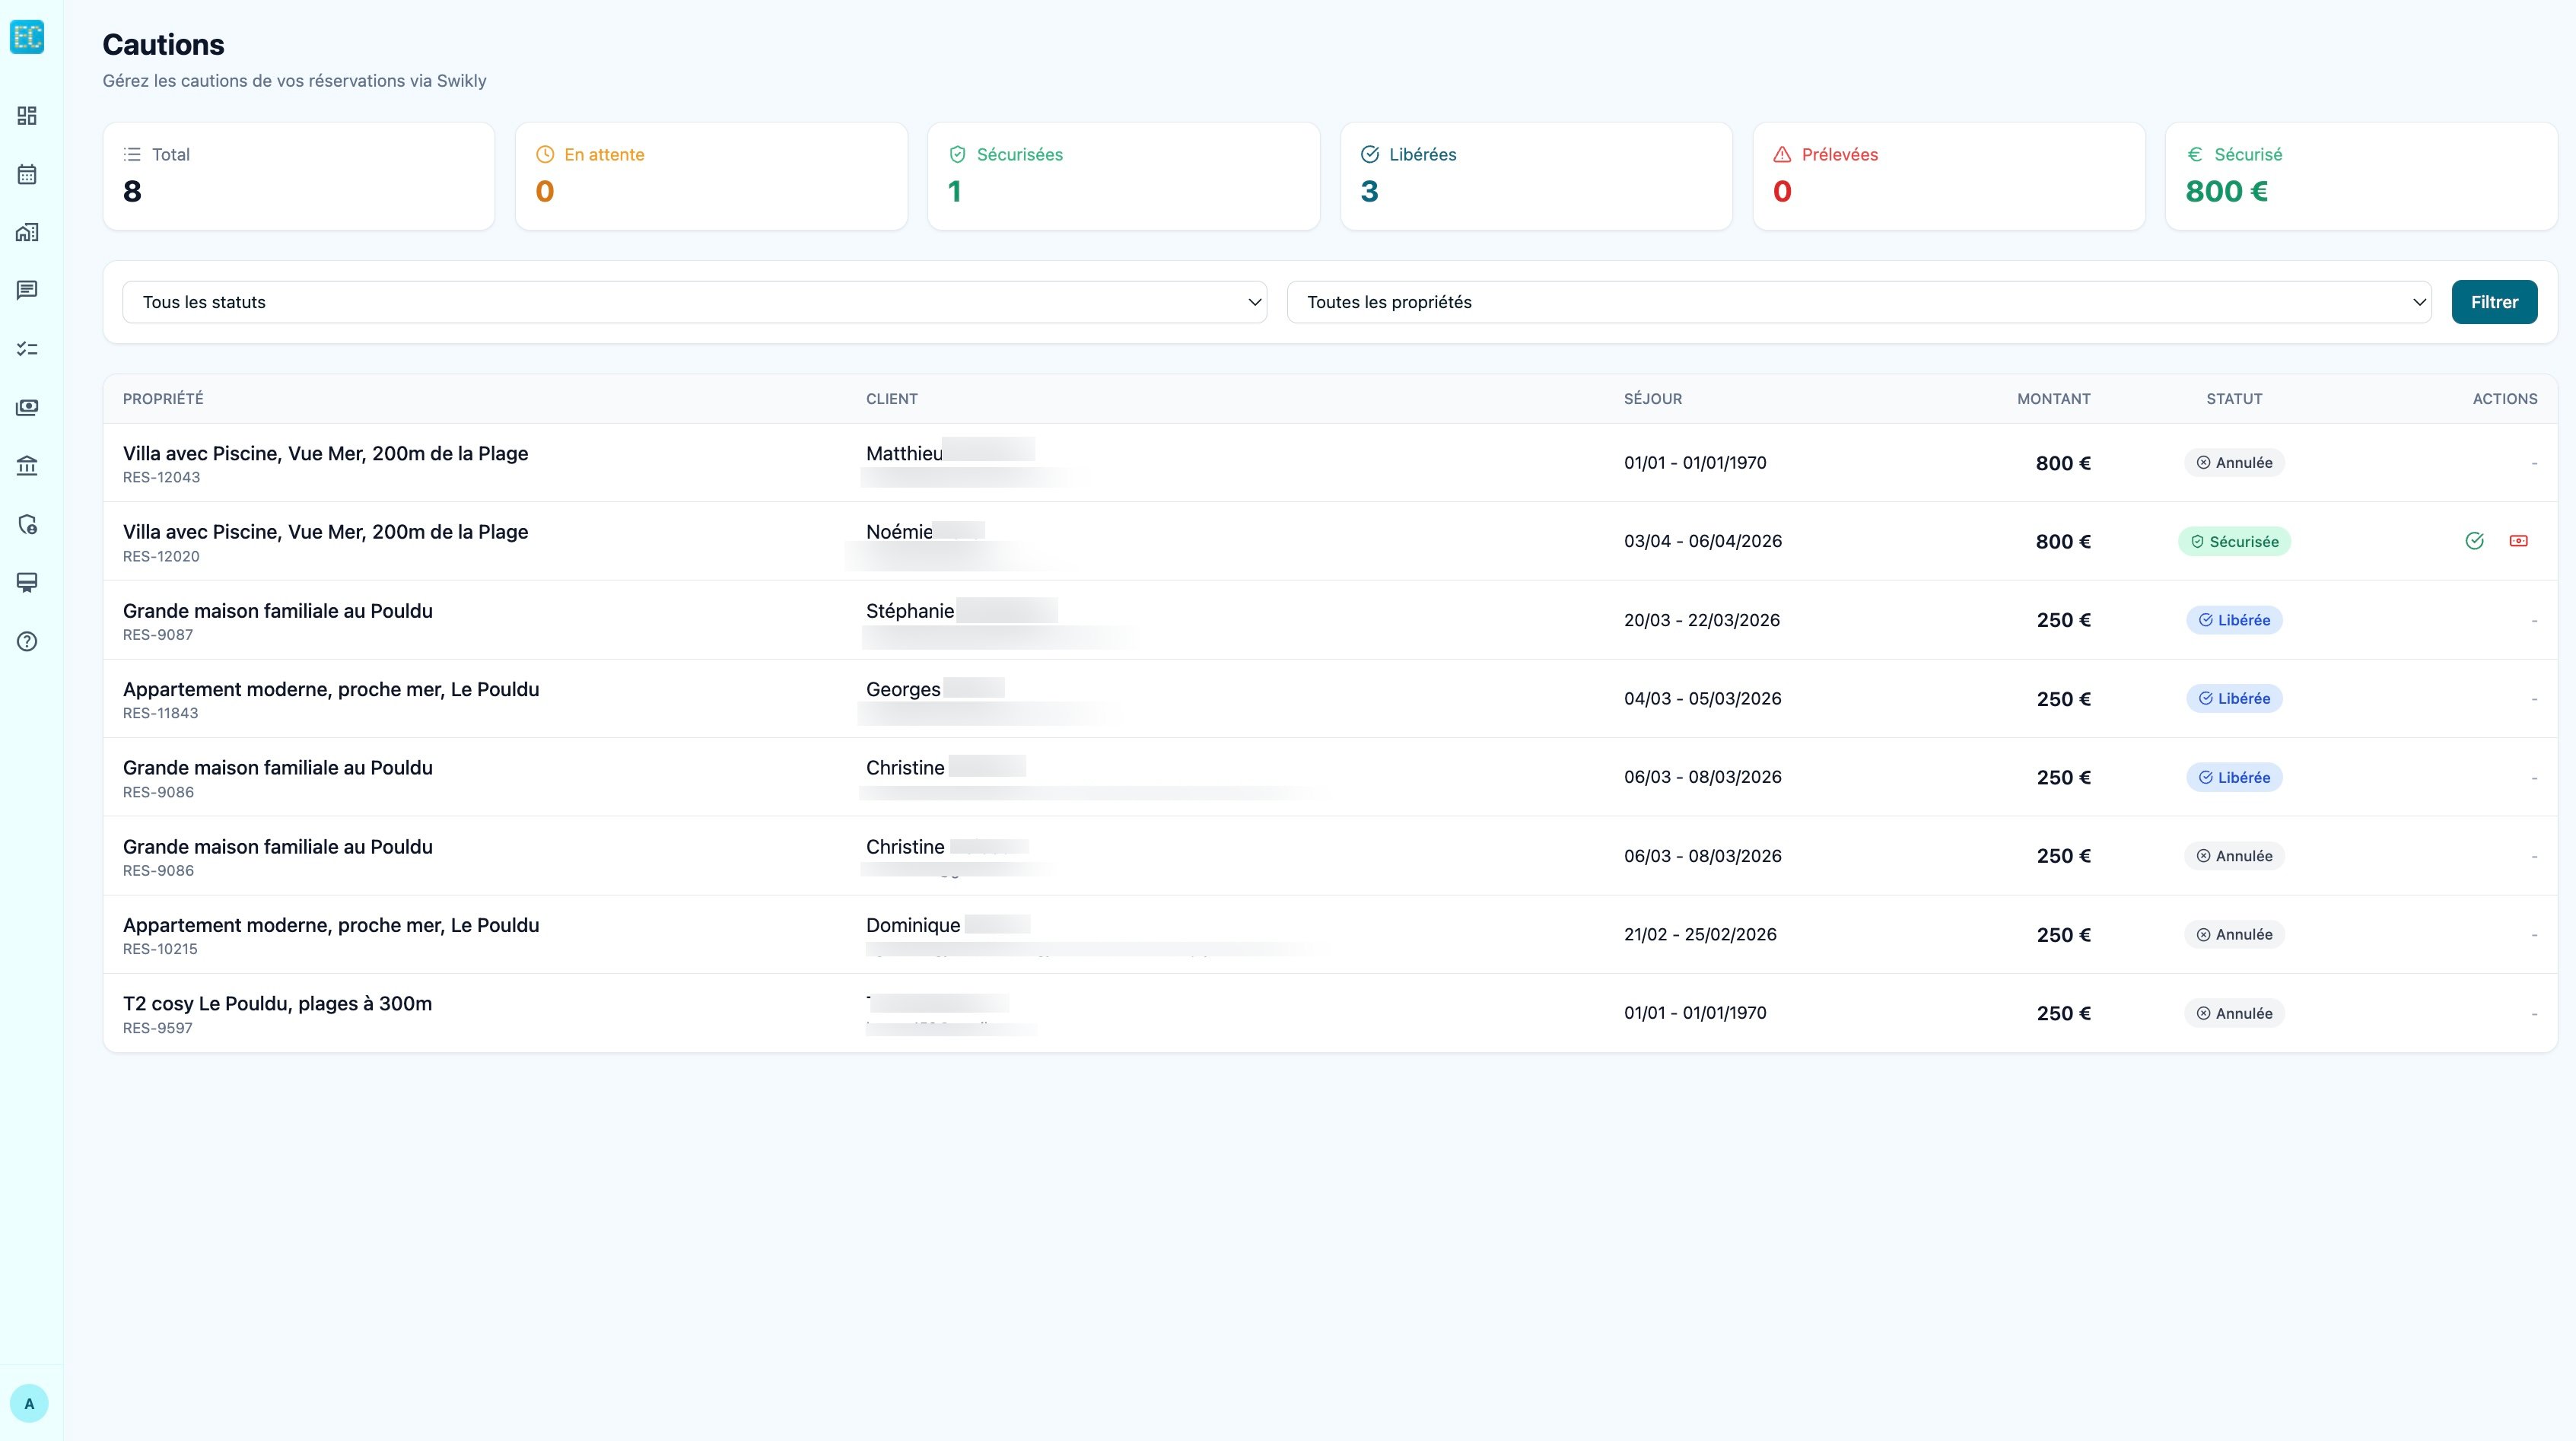Open the shield cautions icon
Image resolution: width=2576 pixels, height=1441 pixels.
[x=27, y=524]
